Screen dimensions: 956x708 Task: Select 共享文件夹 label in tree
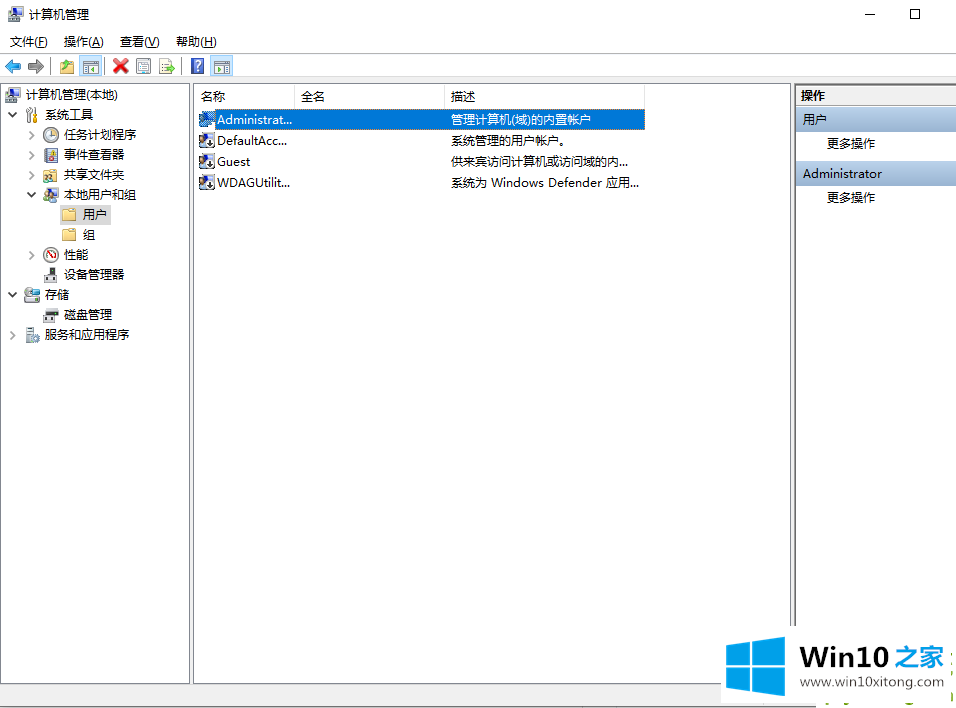tap(94, 175)
